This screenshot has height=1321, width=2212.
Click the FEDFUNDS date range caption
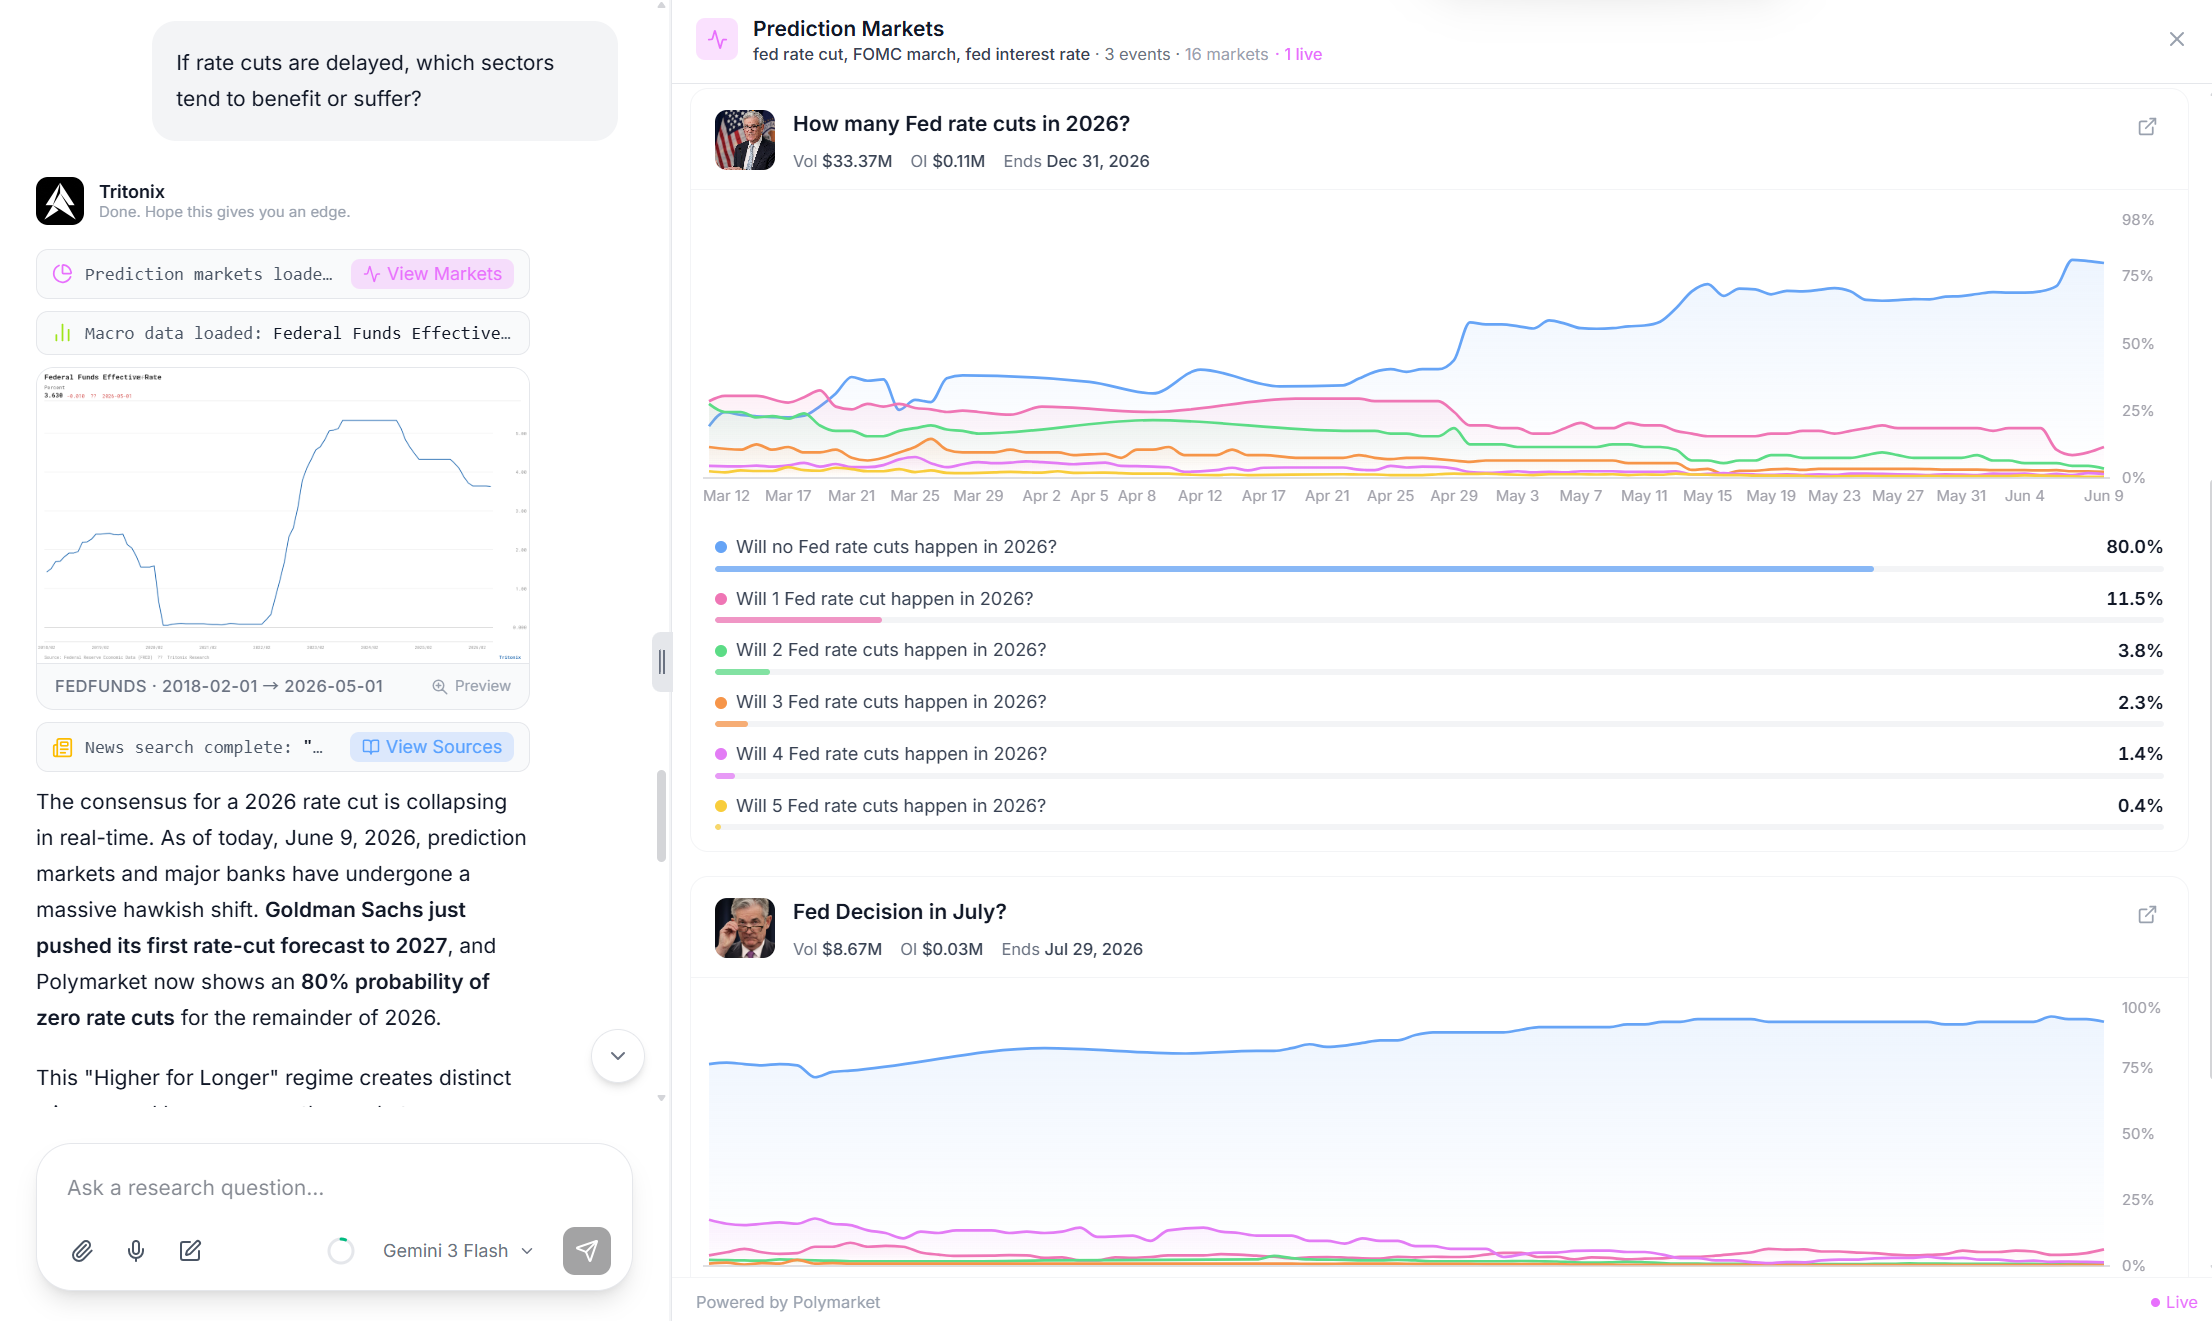(219, 686)
